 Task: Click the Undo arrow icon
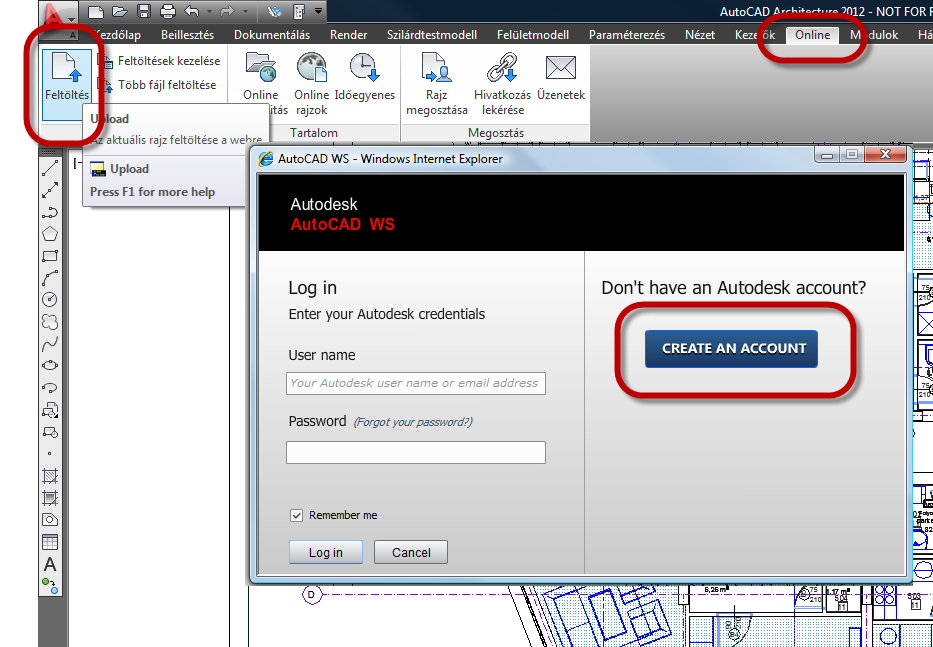point(192,11)
